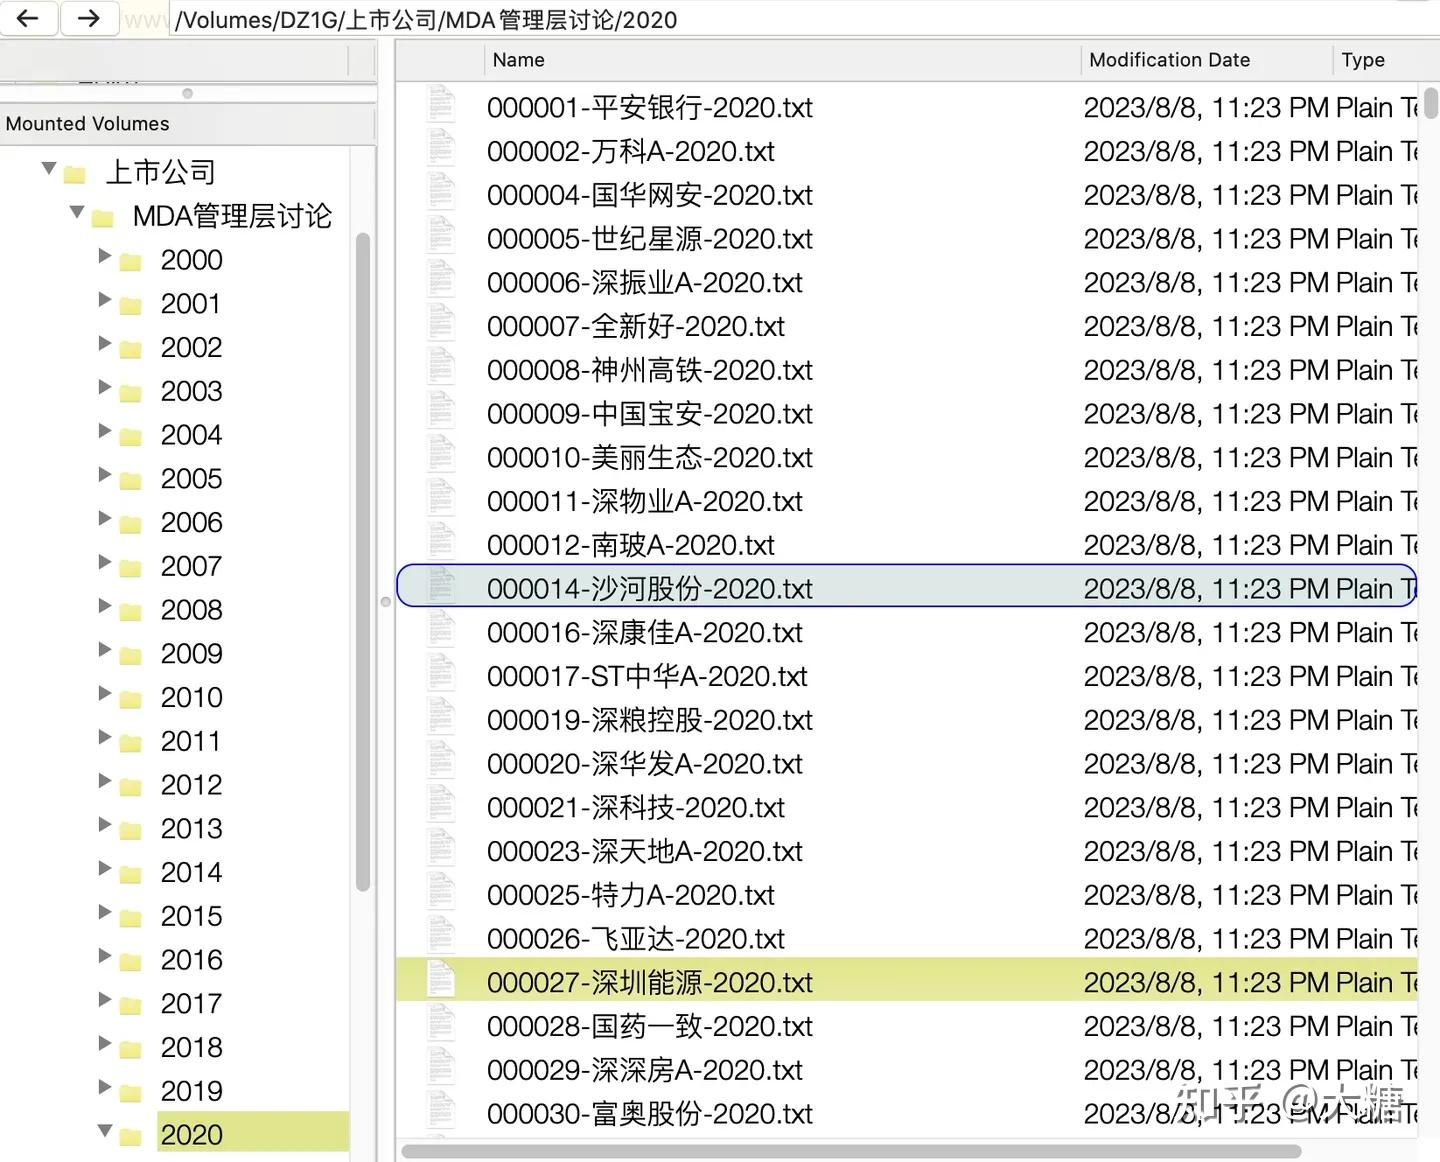The height and width of the screenshot is (1162, 1440).
Task: Collapse the 2020 folder
Action: [105, 1131]
